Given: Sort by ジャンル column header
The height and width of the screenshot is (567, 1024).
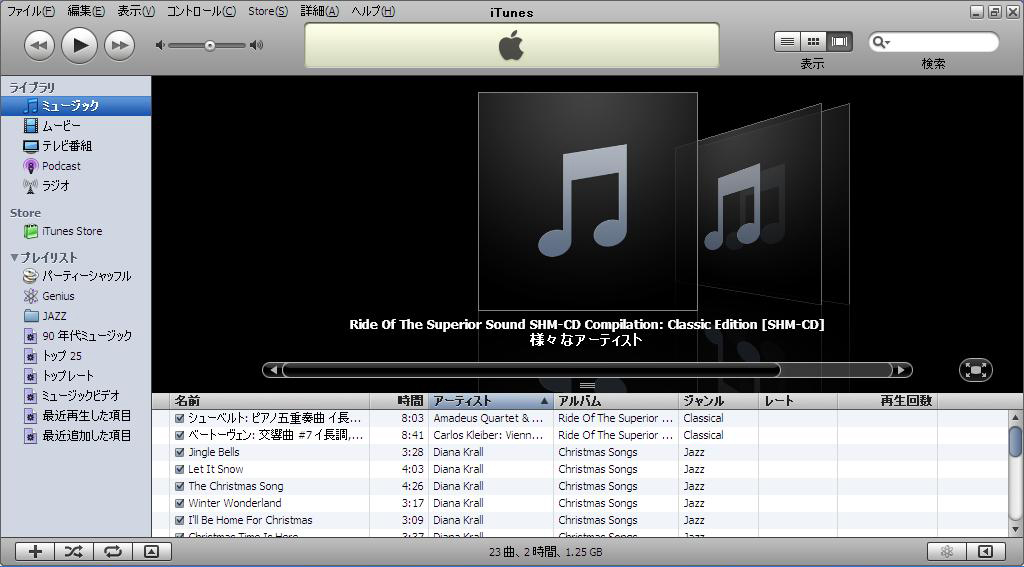Looking at the screenshot, I should pyautogui.click(x=718, y=400).
